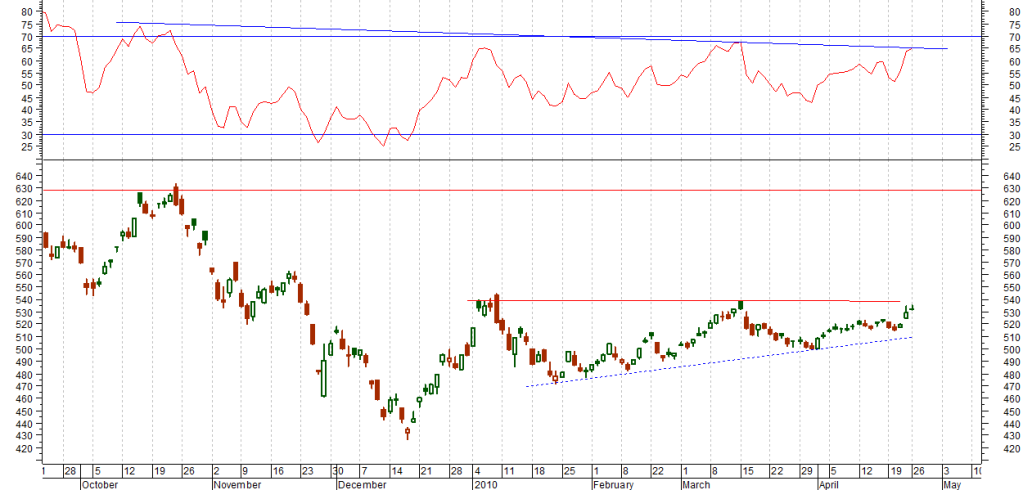This screenshot has width=1023, height=490.
Task: Click the October month label on time axis
Action: 100,485
